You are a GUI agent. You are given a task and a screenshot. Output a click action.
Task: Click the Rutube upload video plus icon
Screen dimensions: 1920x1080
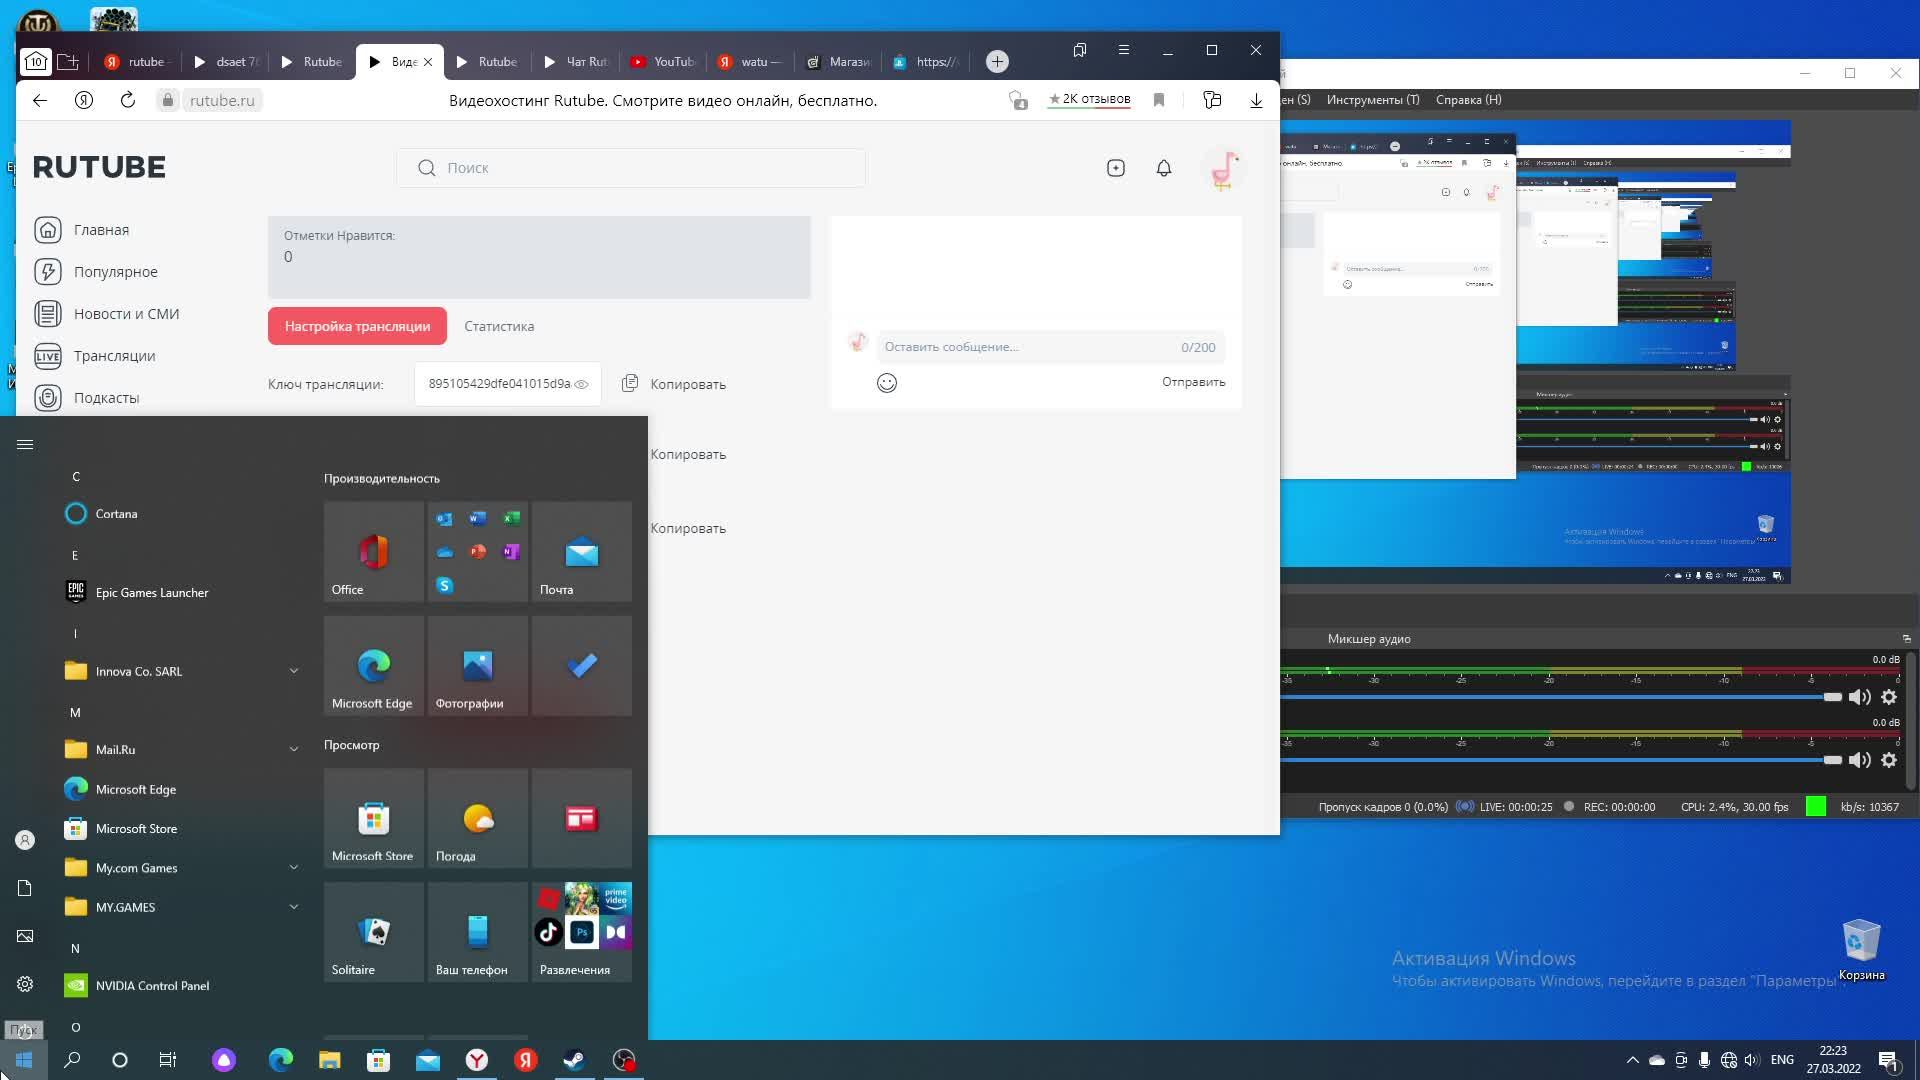1116,168
